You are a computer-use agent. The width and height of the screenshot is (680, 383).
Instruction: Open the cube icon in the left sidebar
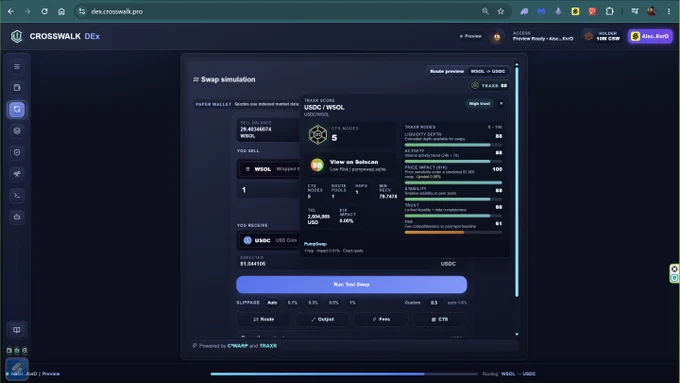[x=17, y=131]
